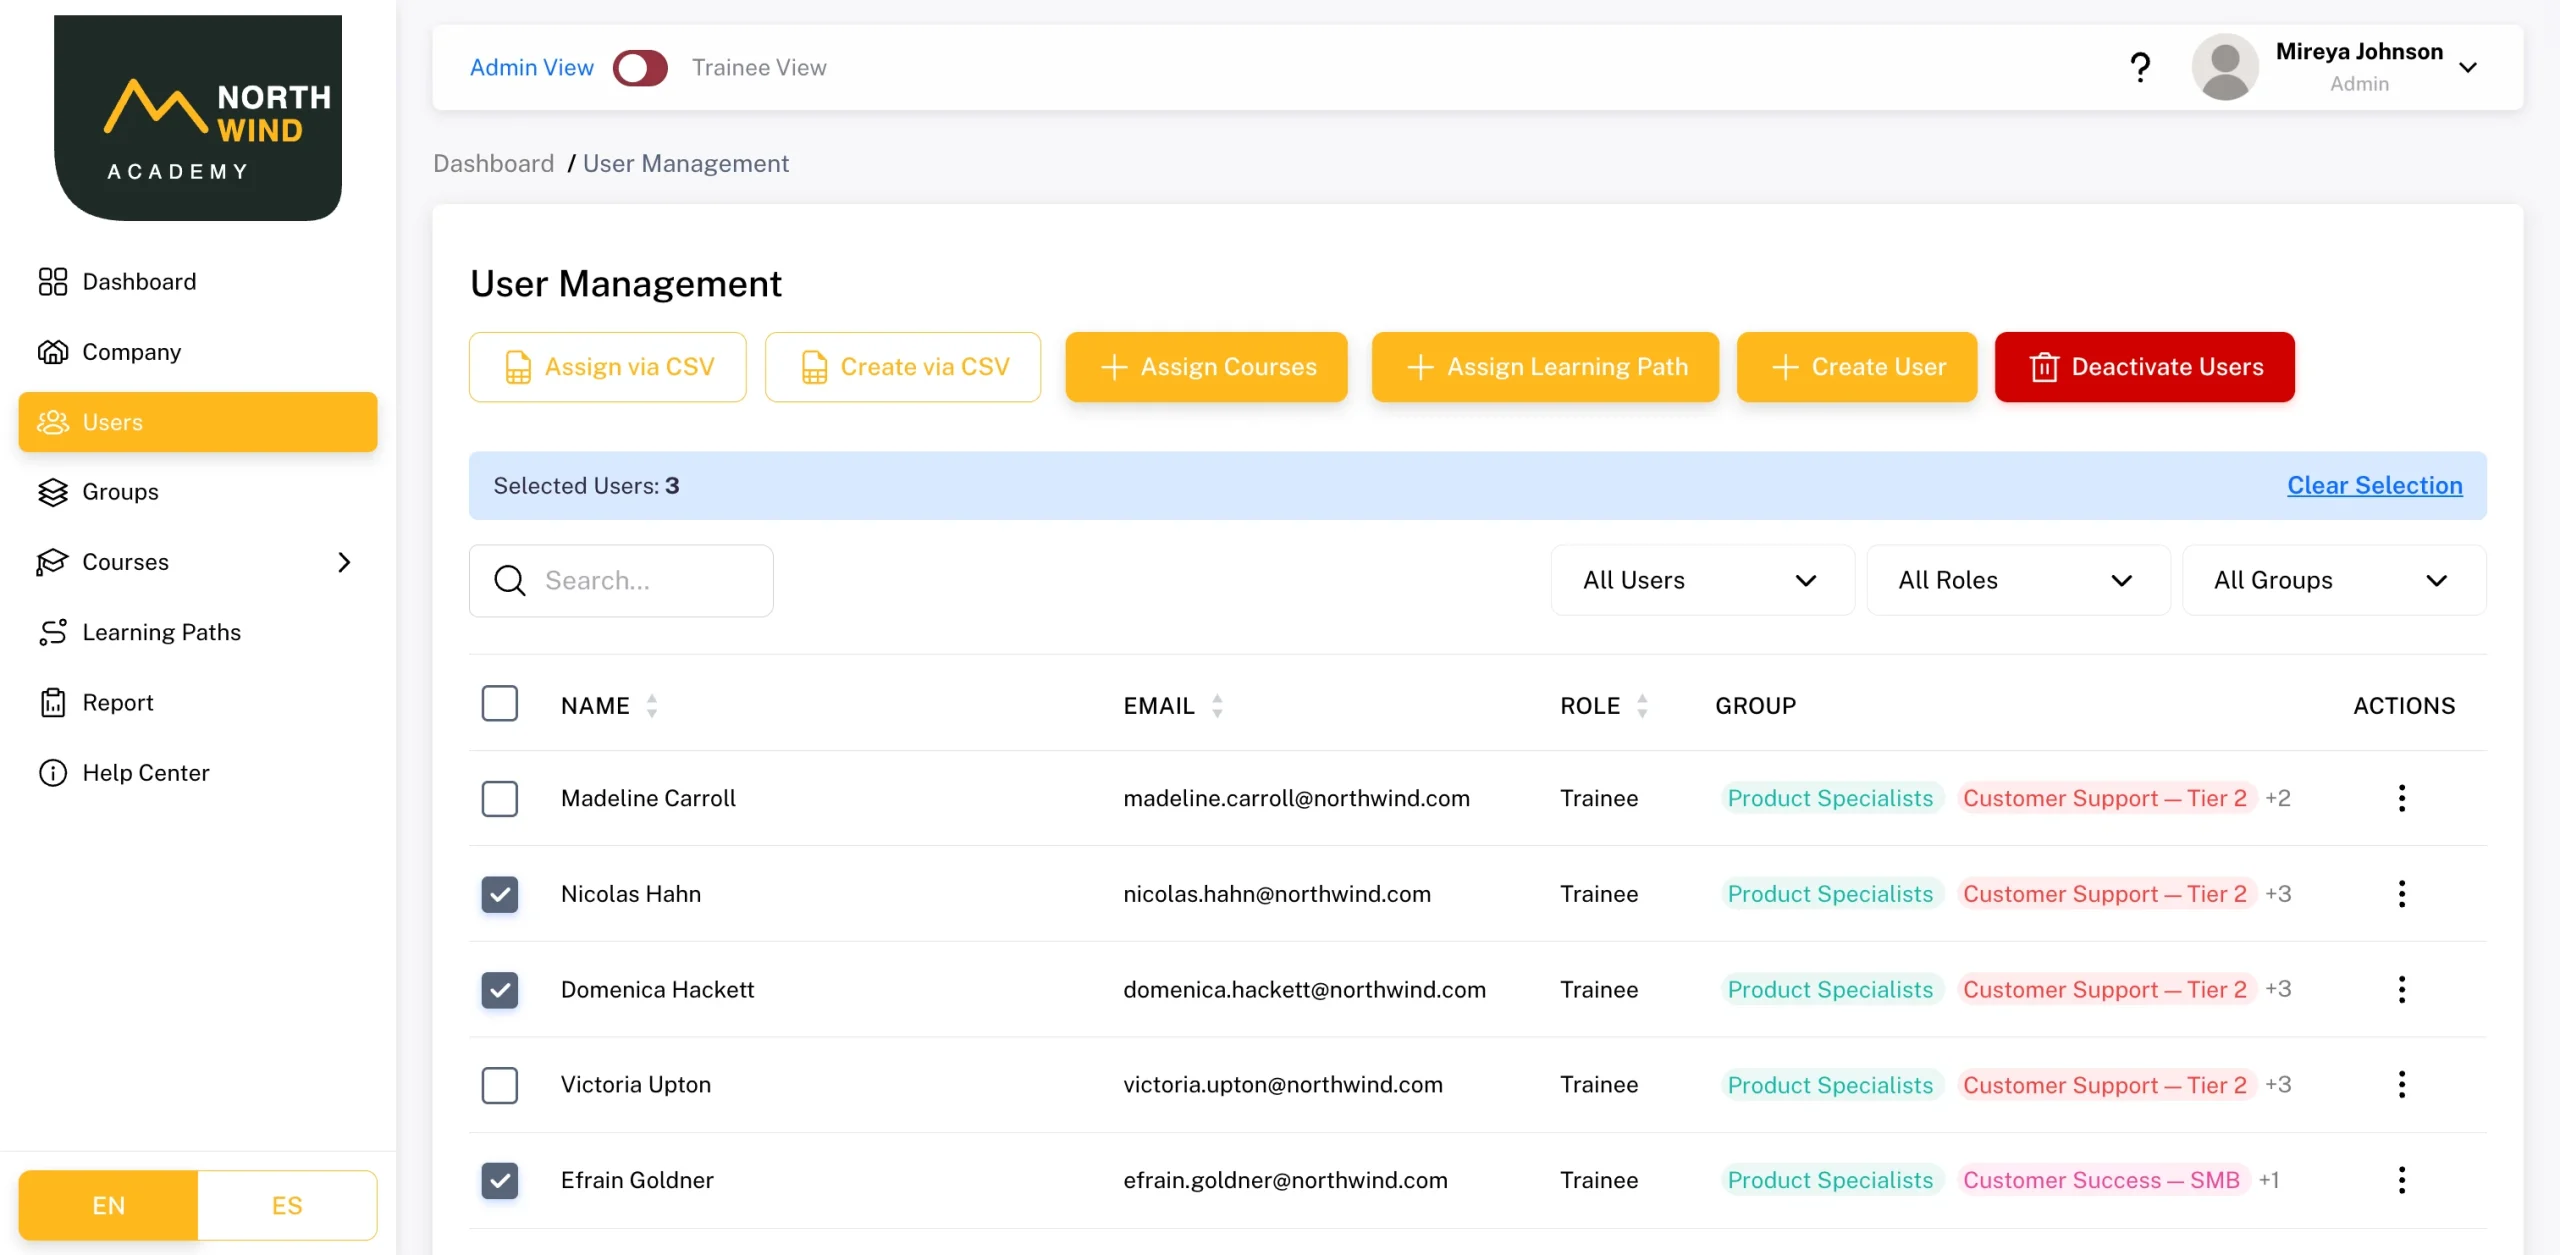The width and height of the screenshot is (2560, 1255).
Task: Open Learning Paths in sidebar
Action: pyautogui.click(x=198, y=632)
